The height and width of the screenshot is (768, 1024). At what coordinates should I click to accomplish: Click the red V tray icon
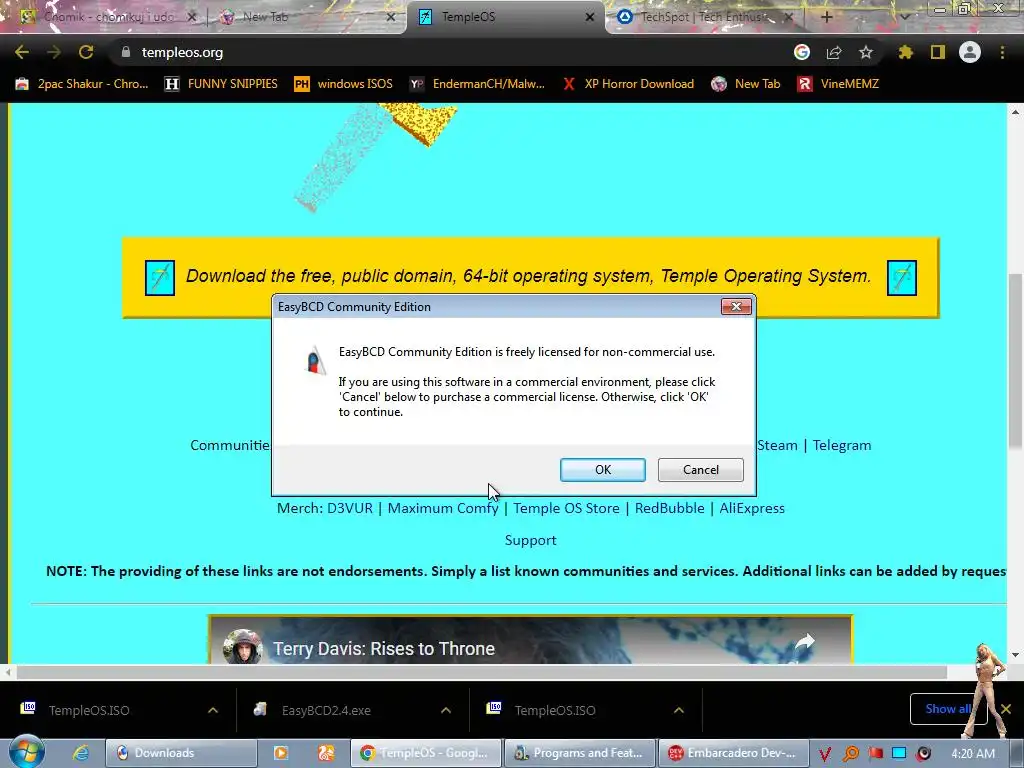pyautogui.click(x=826, y=754)
